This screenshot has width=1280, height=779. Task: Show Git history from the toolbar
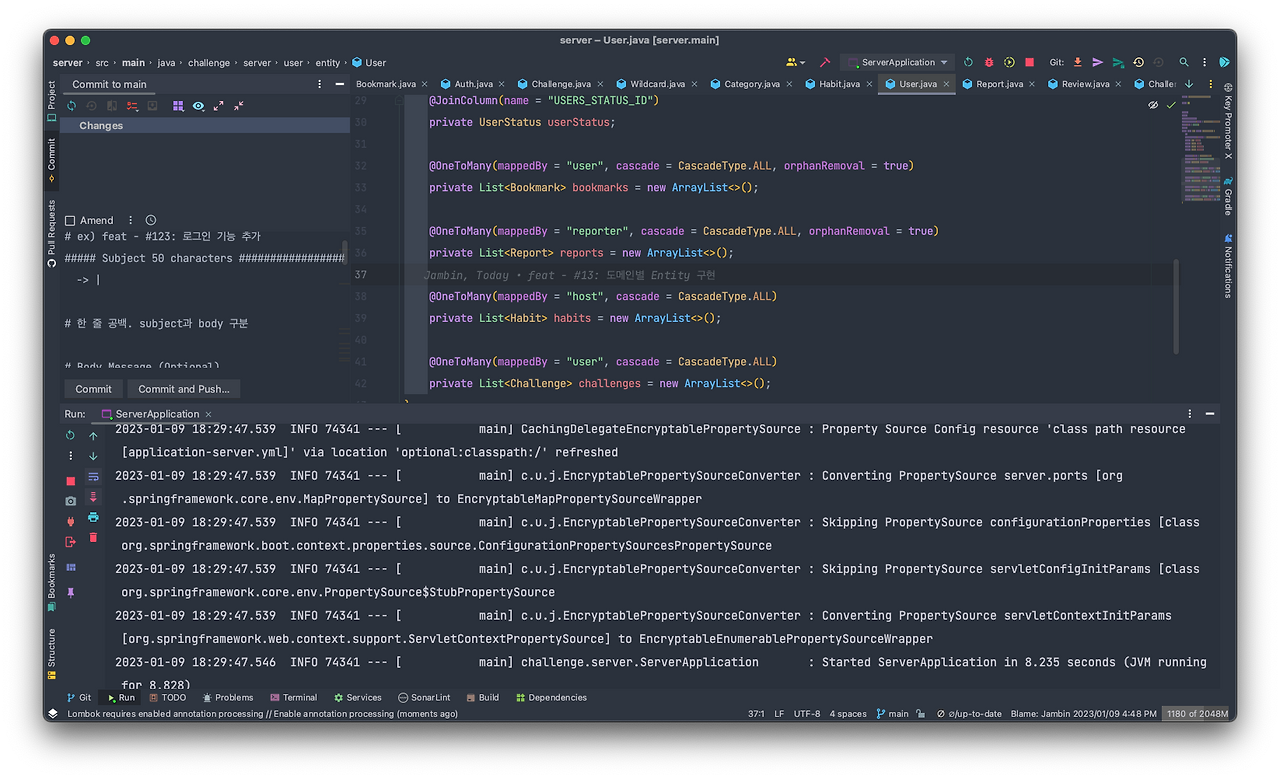1138,62
